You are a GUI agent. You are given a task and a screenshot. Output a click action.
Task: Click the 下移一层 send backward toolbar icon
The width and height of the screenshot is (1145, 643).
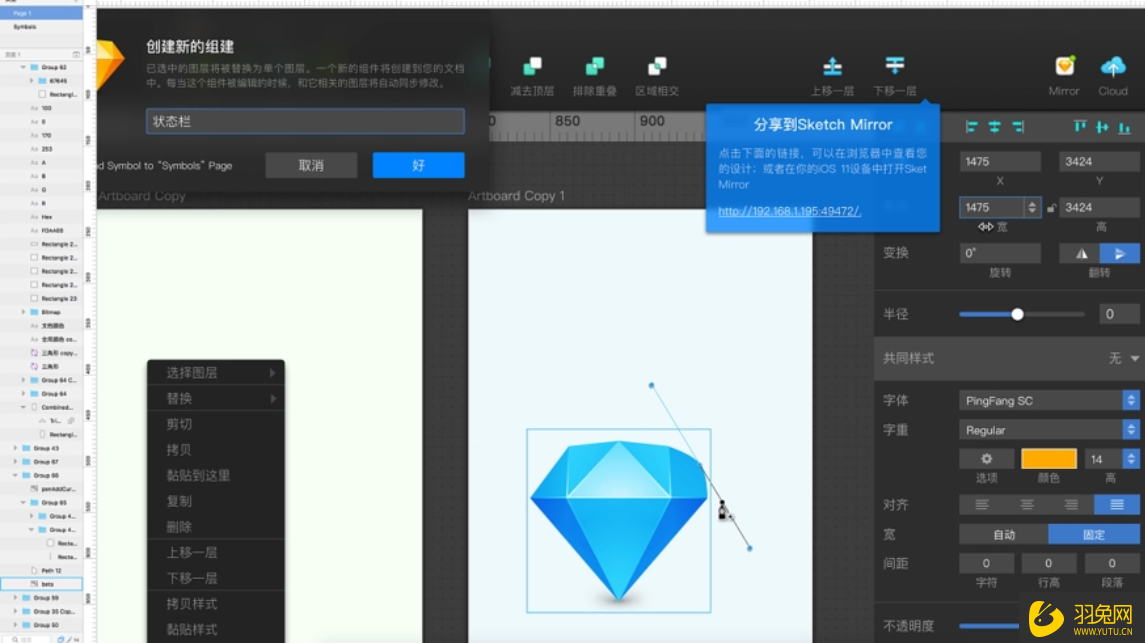[x=895, y=66]
